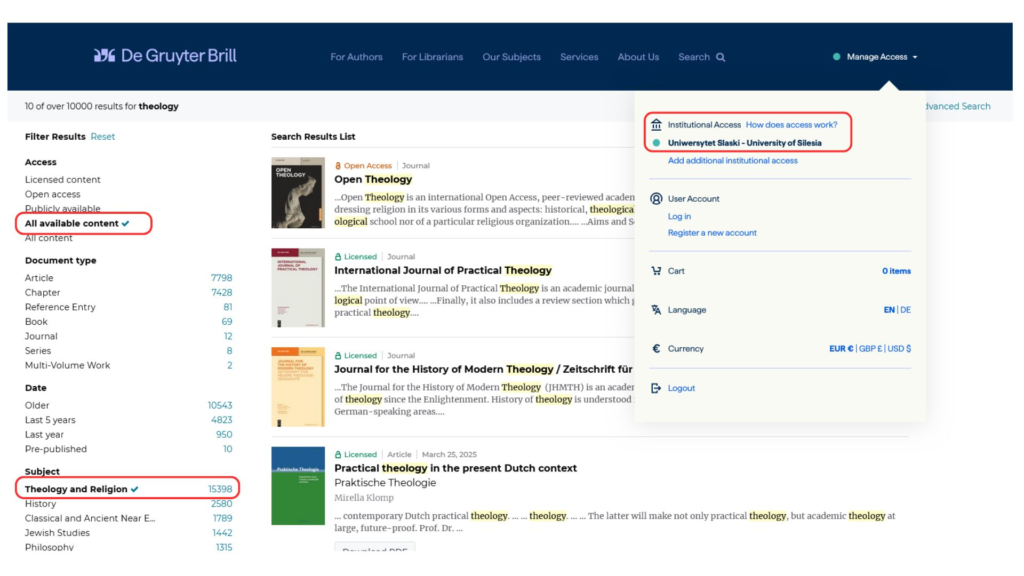
Task: Open the Services menu
Action: coord(579,57)
